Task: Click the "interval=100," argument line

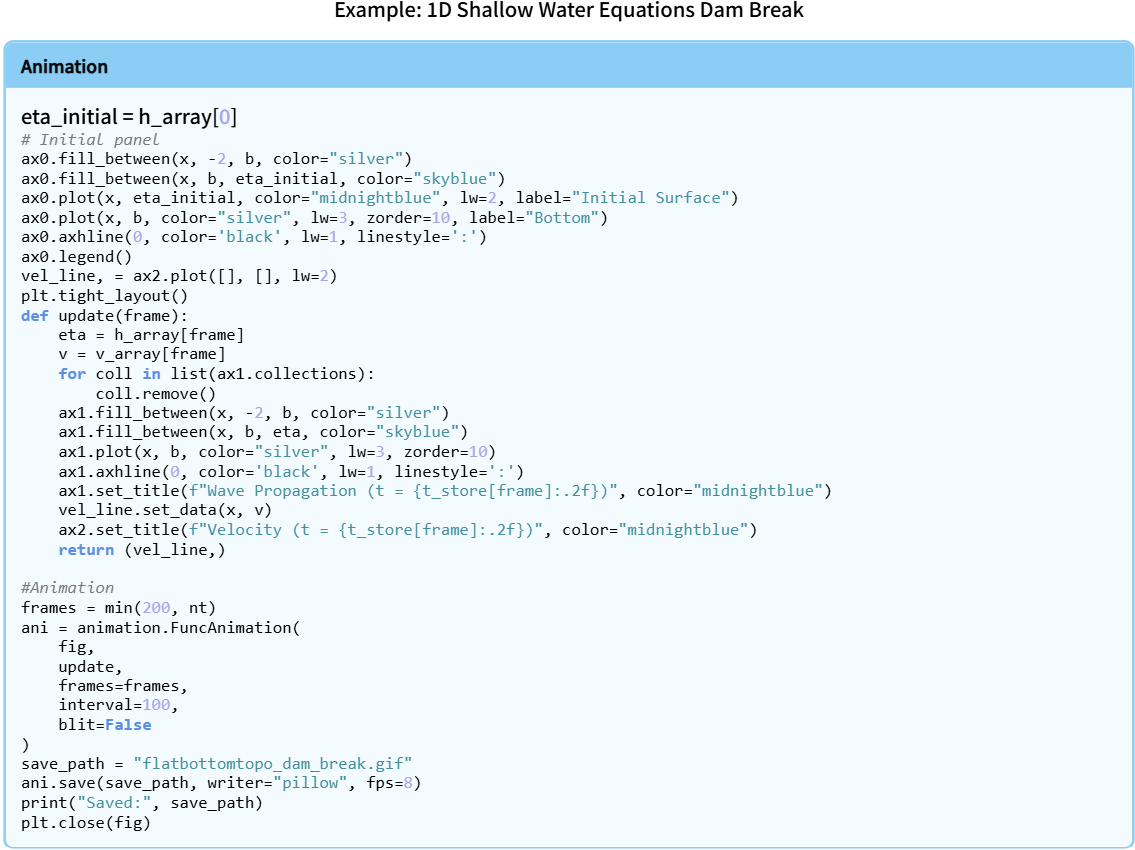Action: (118, 705)
